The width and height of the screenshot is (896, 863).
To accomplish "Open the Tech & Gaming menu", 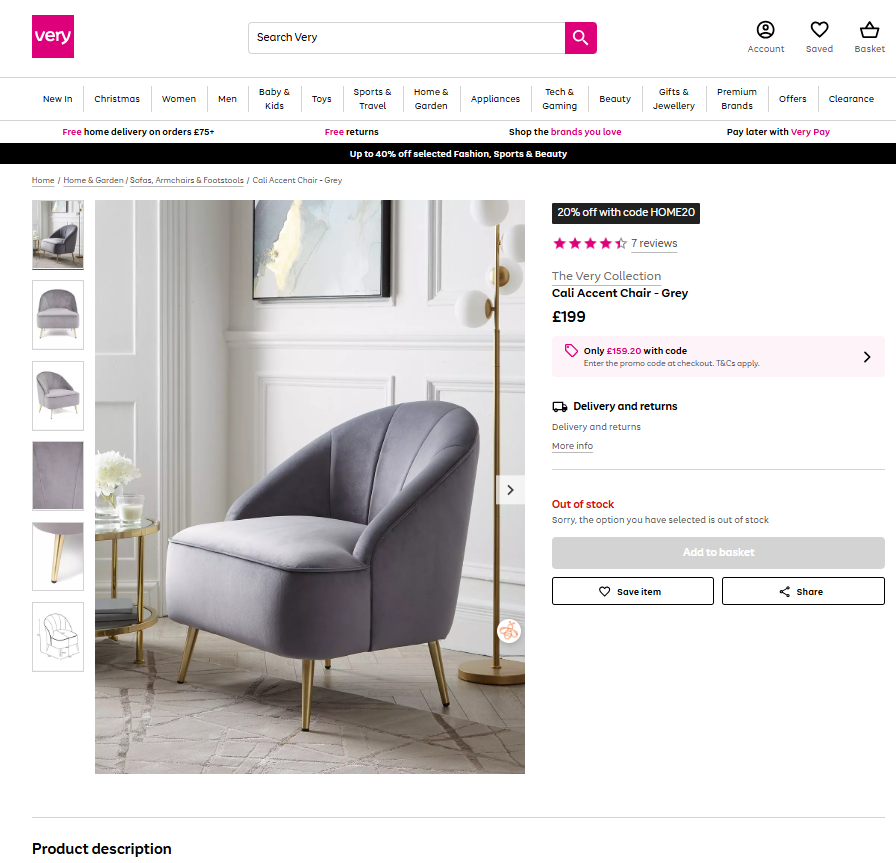I will click(x=559, y=99).
